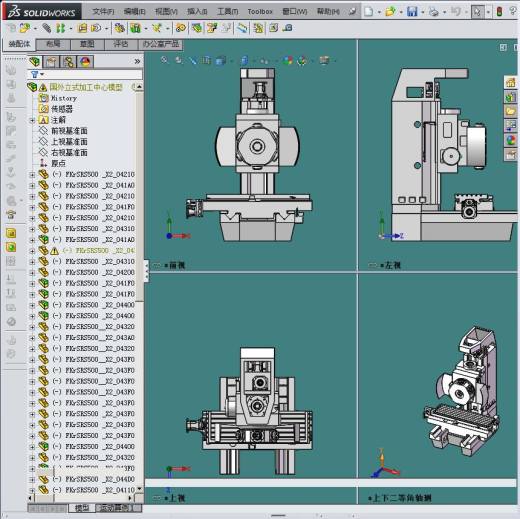Viewport: 520px width, 519px height.
Task: Expand the FKrSRS500 _X2_04110 component node
Action: pos(33,491)
